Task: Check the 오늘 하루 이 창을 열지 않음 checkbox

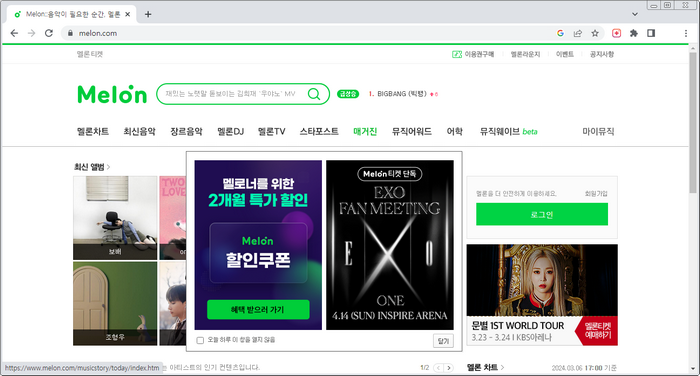Action: point(200,340)
